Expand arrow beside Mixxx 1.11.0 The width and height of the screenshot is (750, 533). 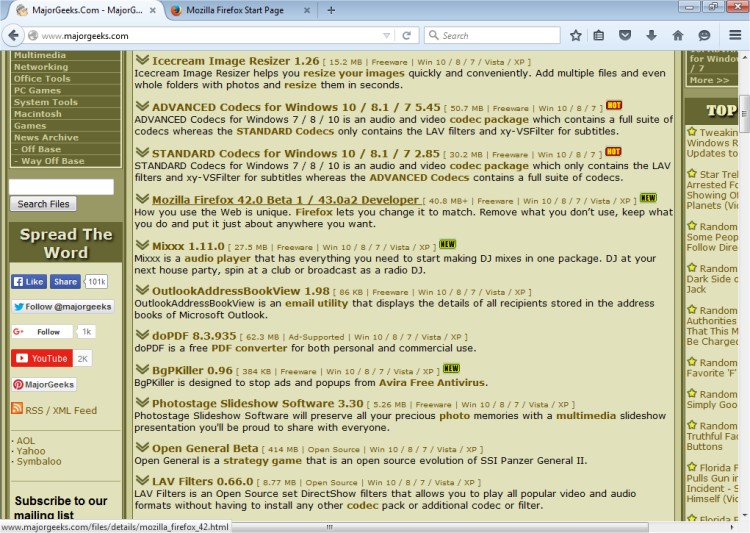pyautogui.click(x=142, y=245)
